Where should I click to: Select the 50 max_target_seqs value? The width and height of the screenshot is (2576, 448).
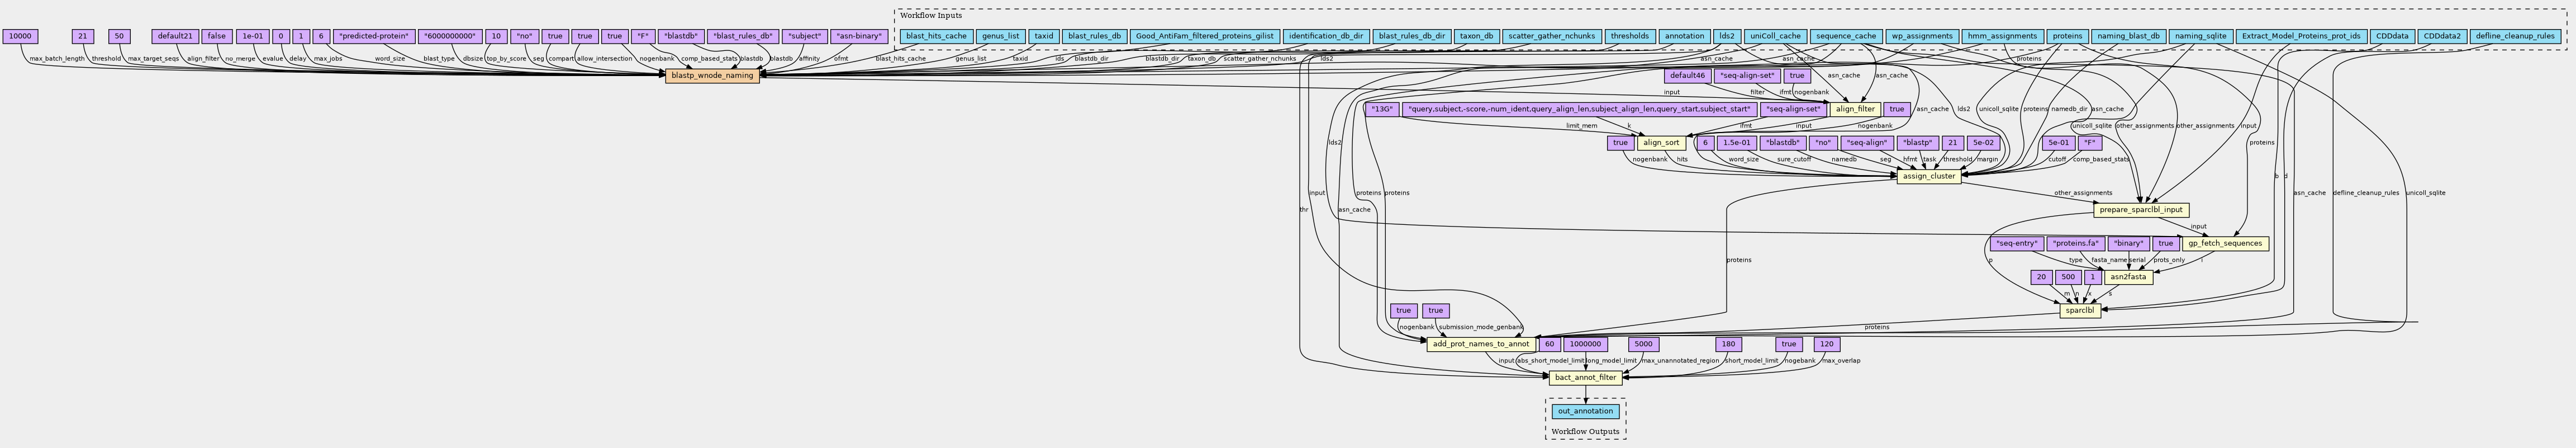tap(119, 36)
